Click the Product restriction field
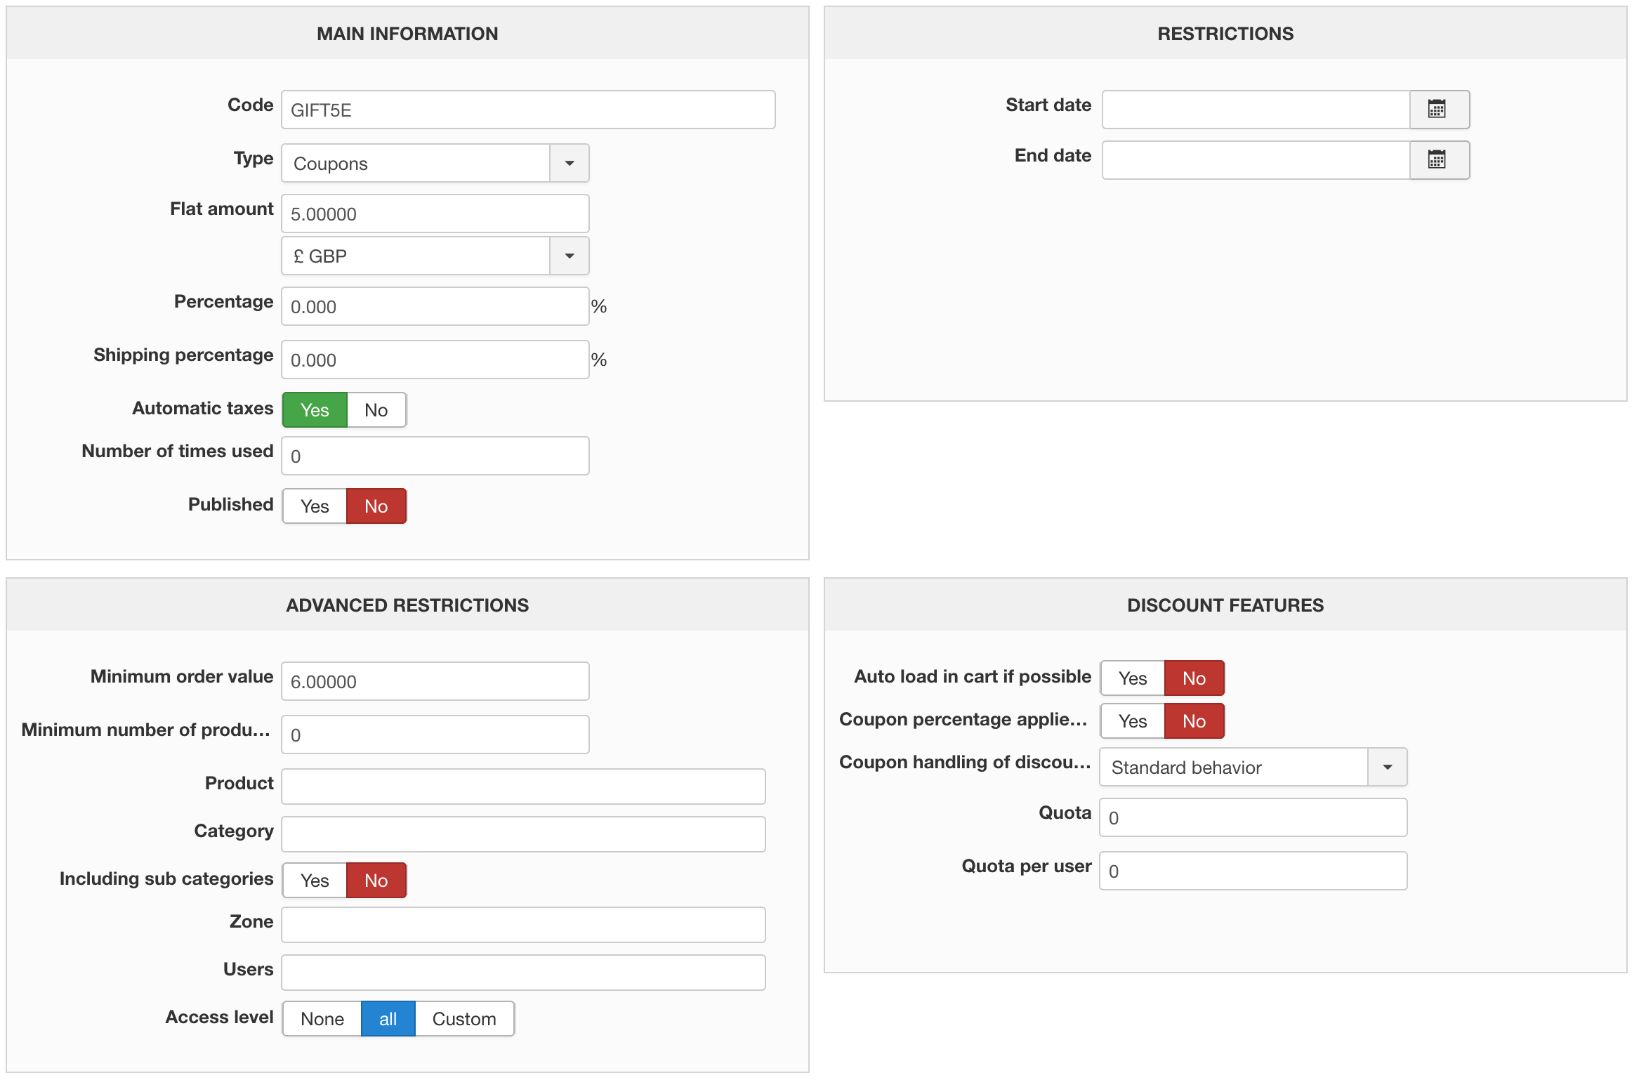The height and width of the screenshot is (1080, 1637). pos(523,786)
